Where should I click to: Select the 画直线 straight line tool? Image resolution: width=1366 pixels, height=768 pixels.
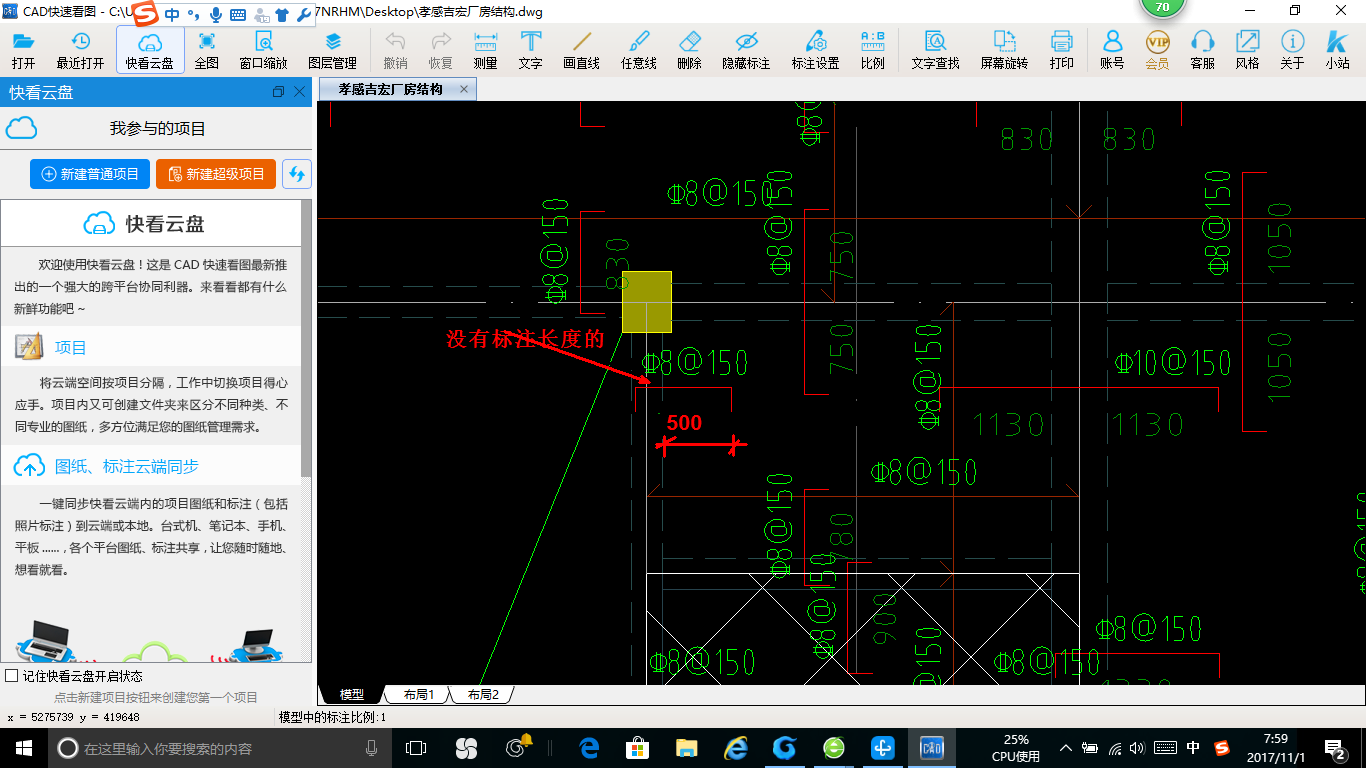click(x=581, y=50)
